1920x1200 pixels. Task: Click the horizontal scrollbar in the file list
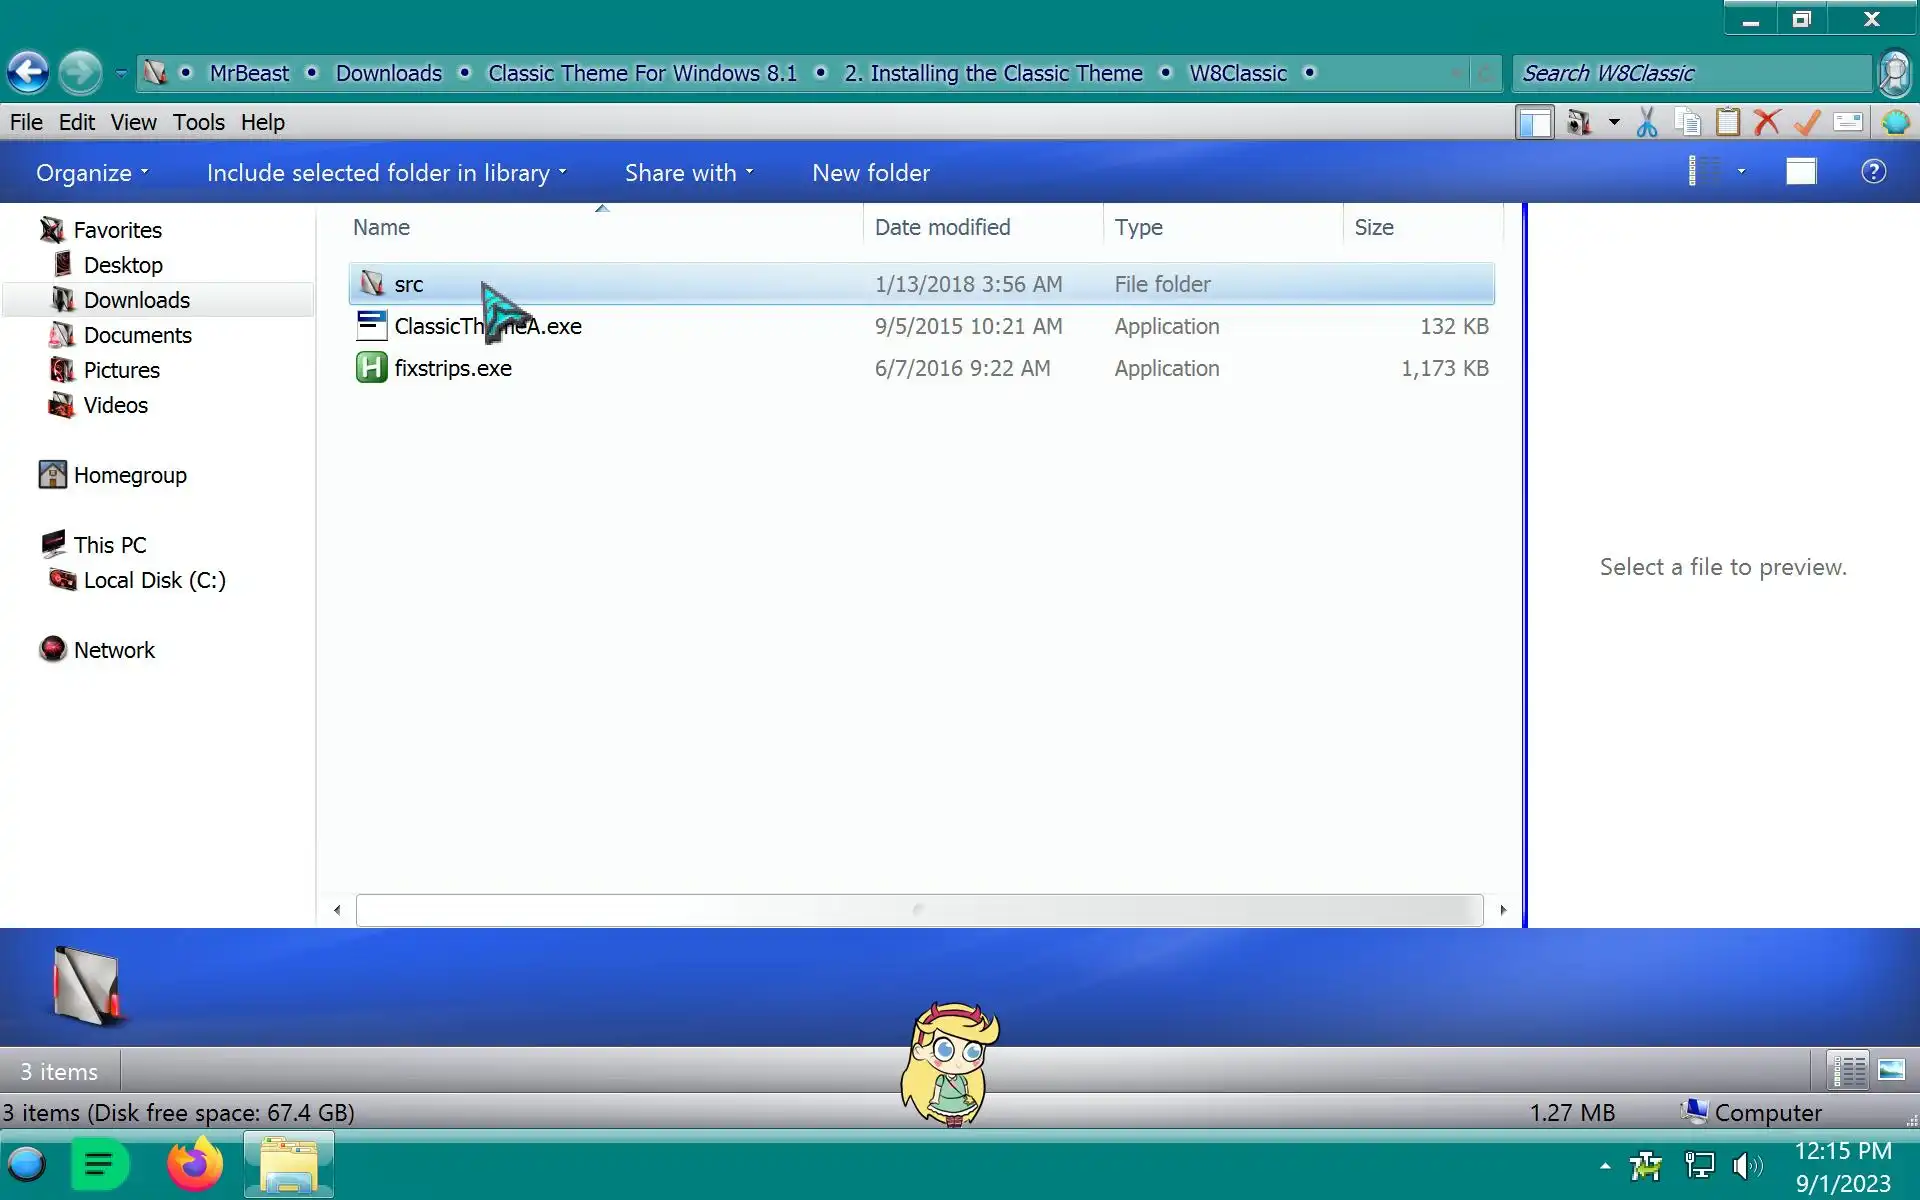coord(918,910)
